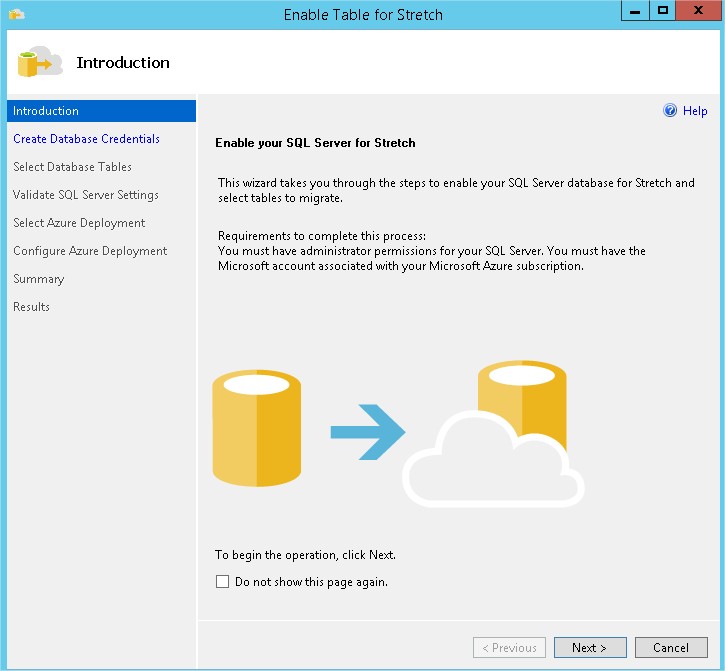
Task: Click the Enable your SQL Server for Stretch heading
Action: click(315, 143)
